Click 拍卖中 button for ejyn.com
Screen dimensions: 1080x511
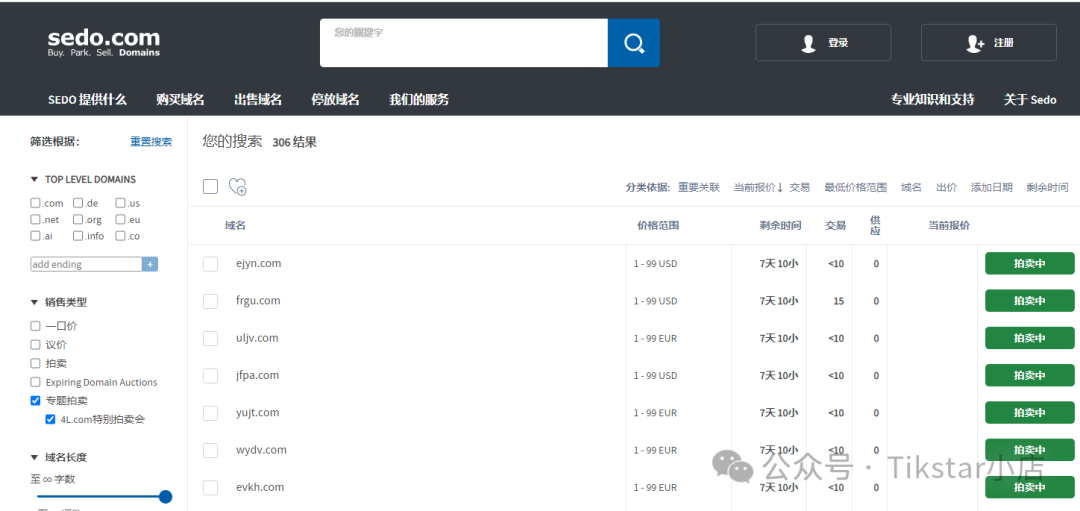(1030, 263)
